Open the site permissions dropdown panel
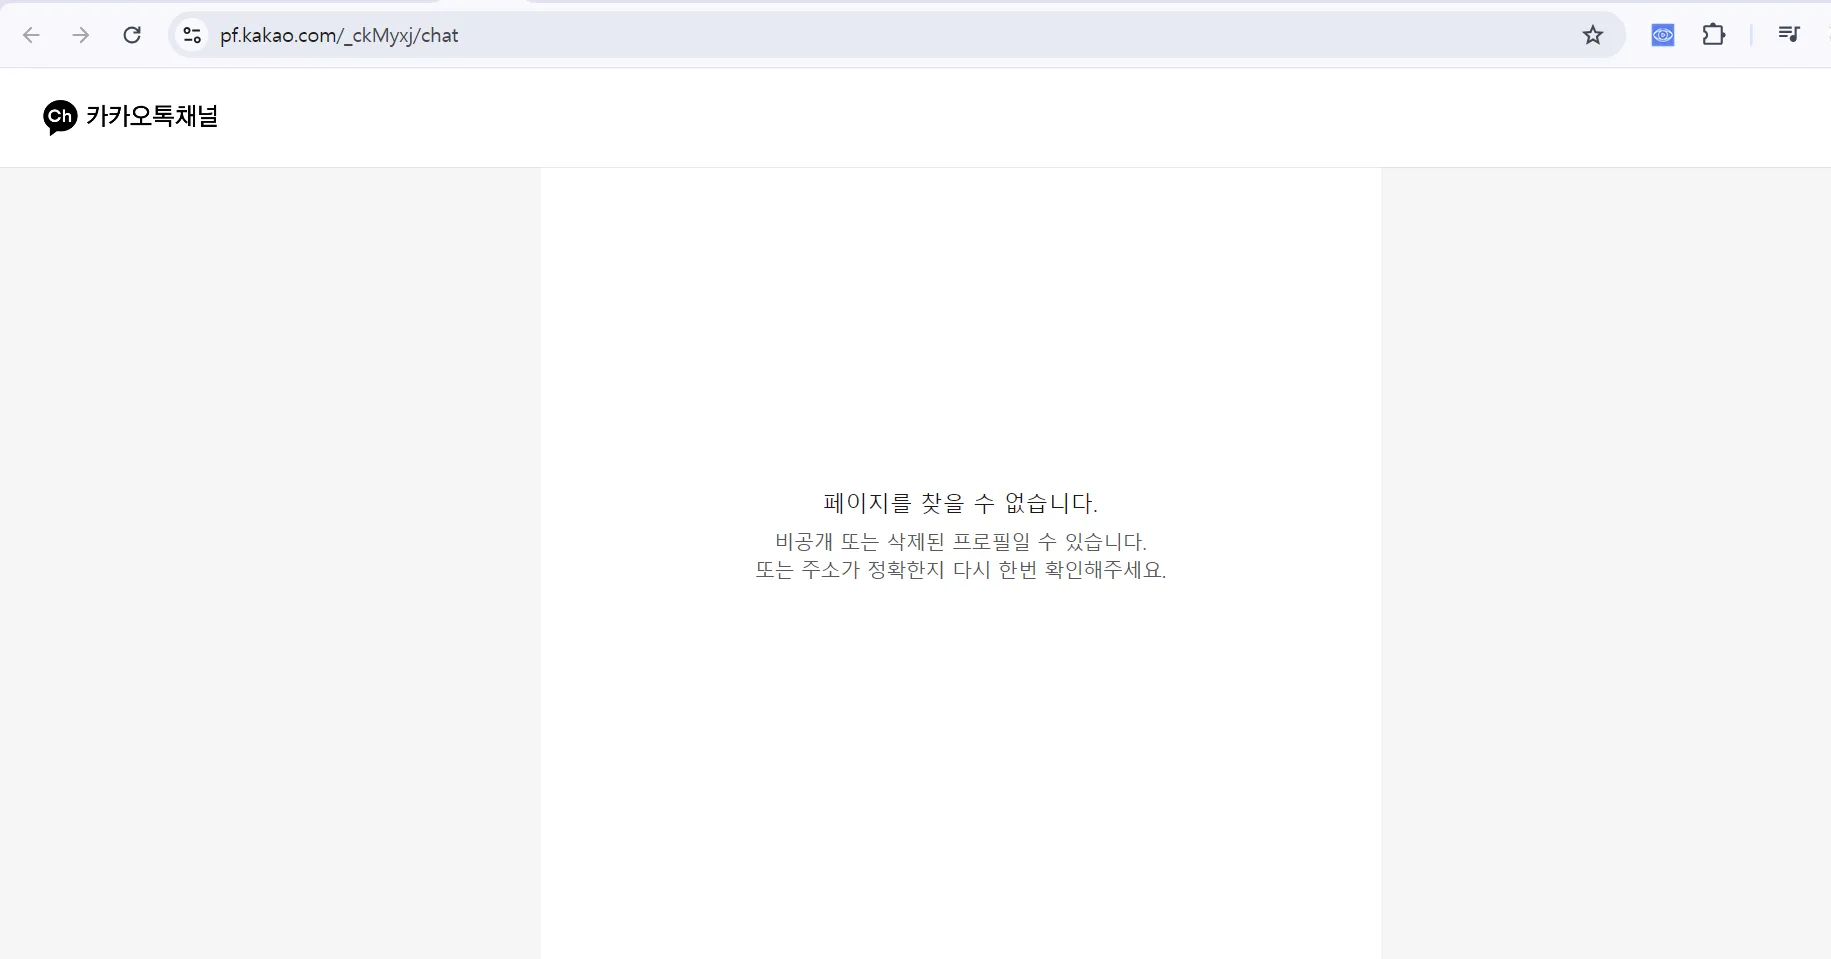The width and height of the screenshot is (1831, 959). [191, 35]
